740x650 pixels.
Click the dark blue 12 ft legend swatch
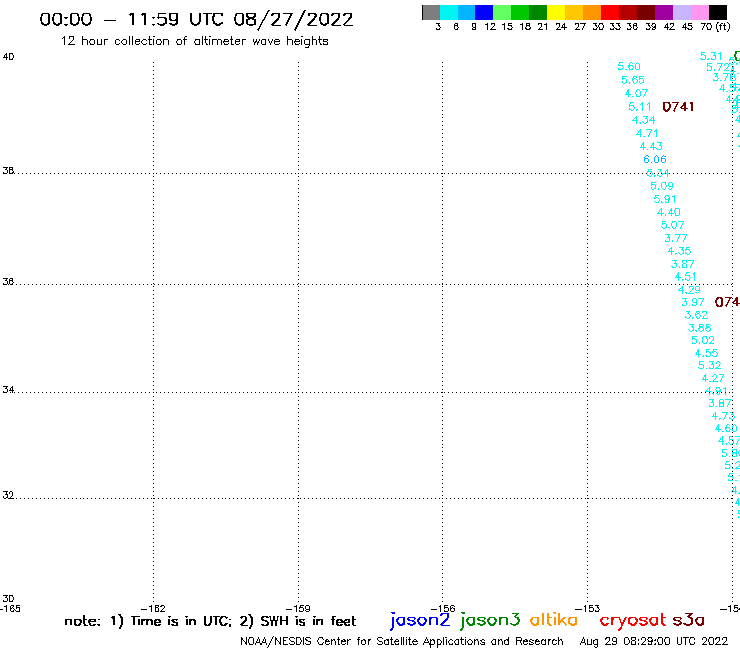484,12
